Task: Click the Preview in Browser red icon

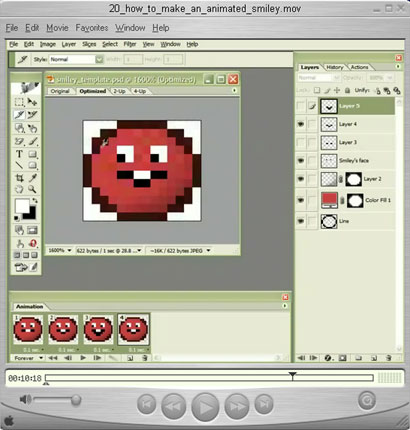Action: tap(33, 243)
